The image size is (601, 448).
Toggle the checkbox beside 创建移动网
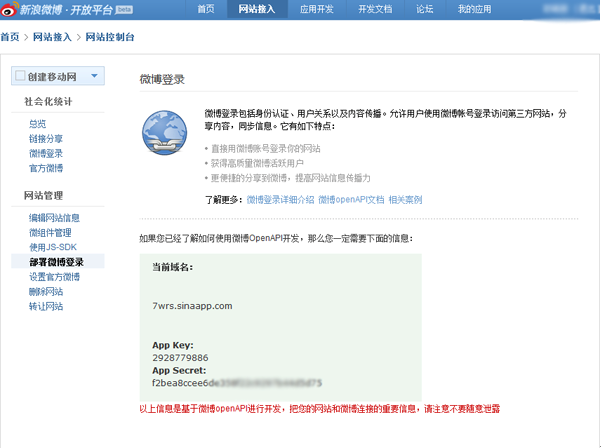(x=20, y=75)
